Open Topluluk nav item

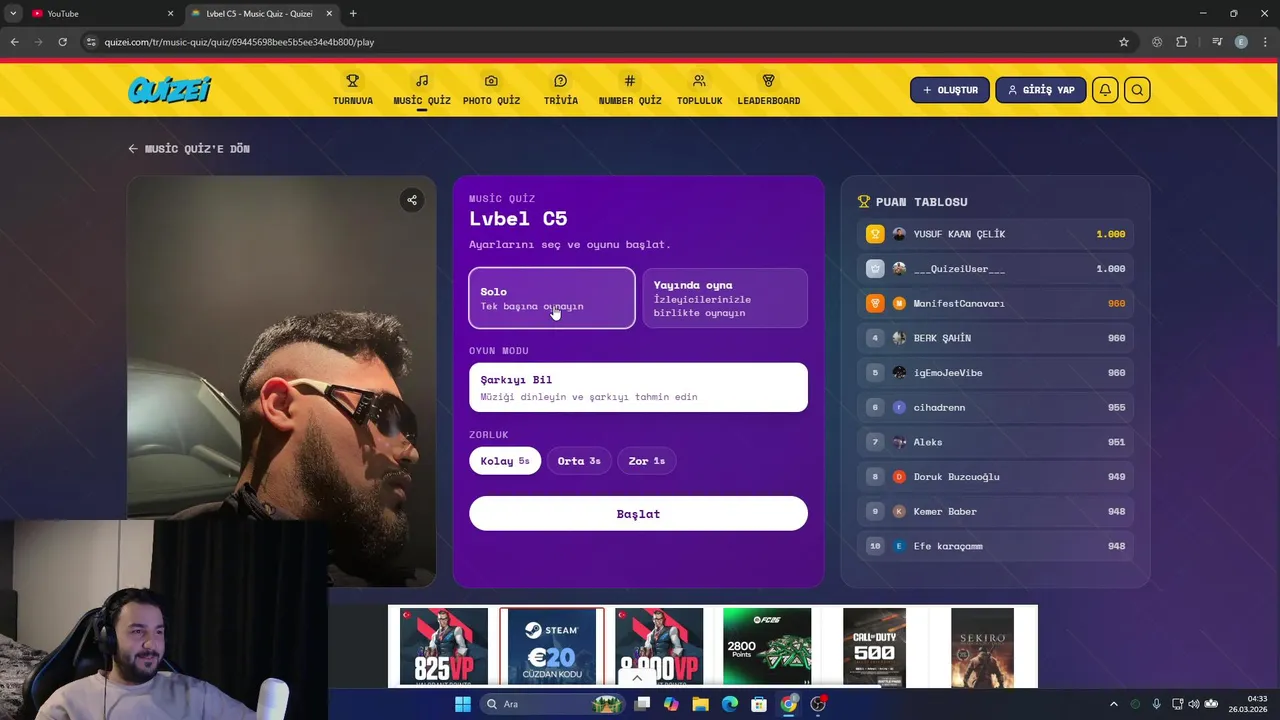click(x=699, y=89)
